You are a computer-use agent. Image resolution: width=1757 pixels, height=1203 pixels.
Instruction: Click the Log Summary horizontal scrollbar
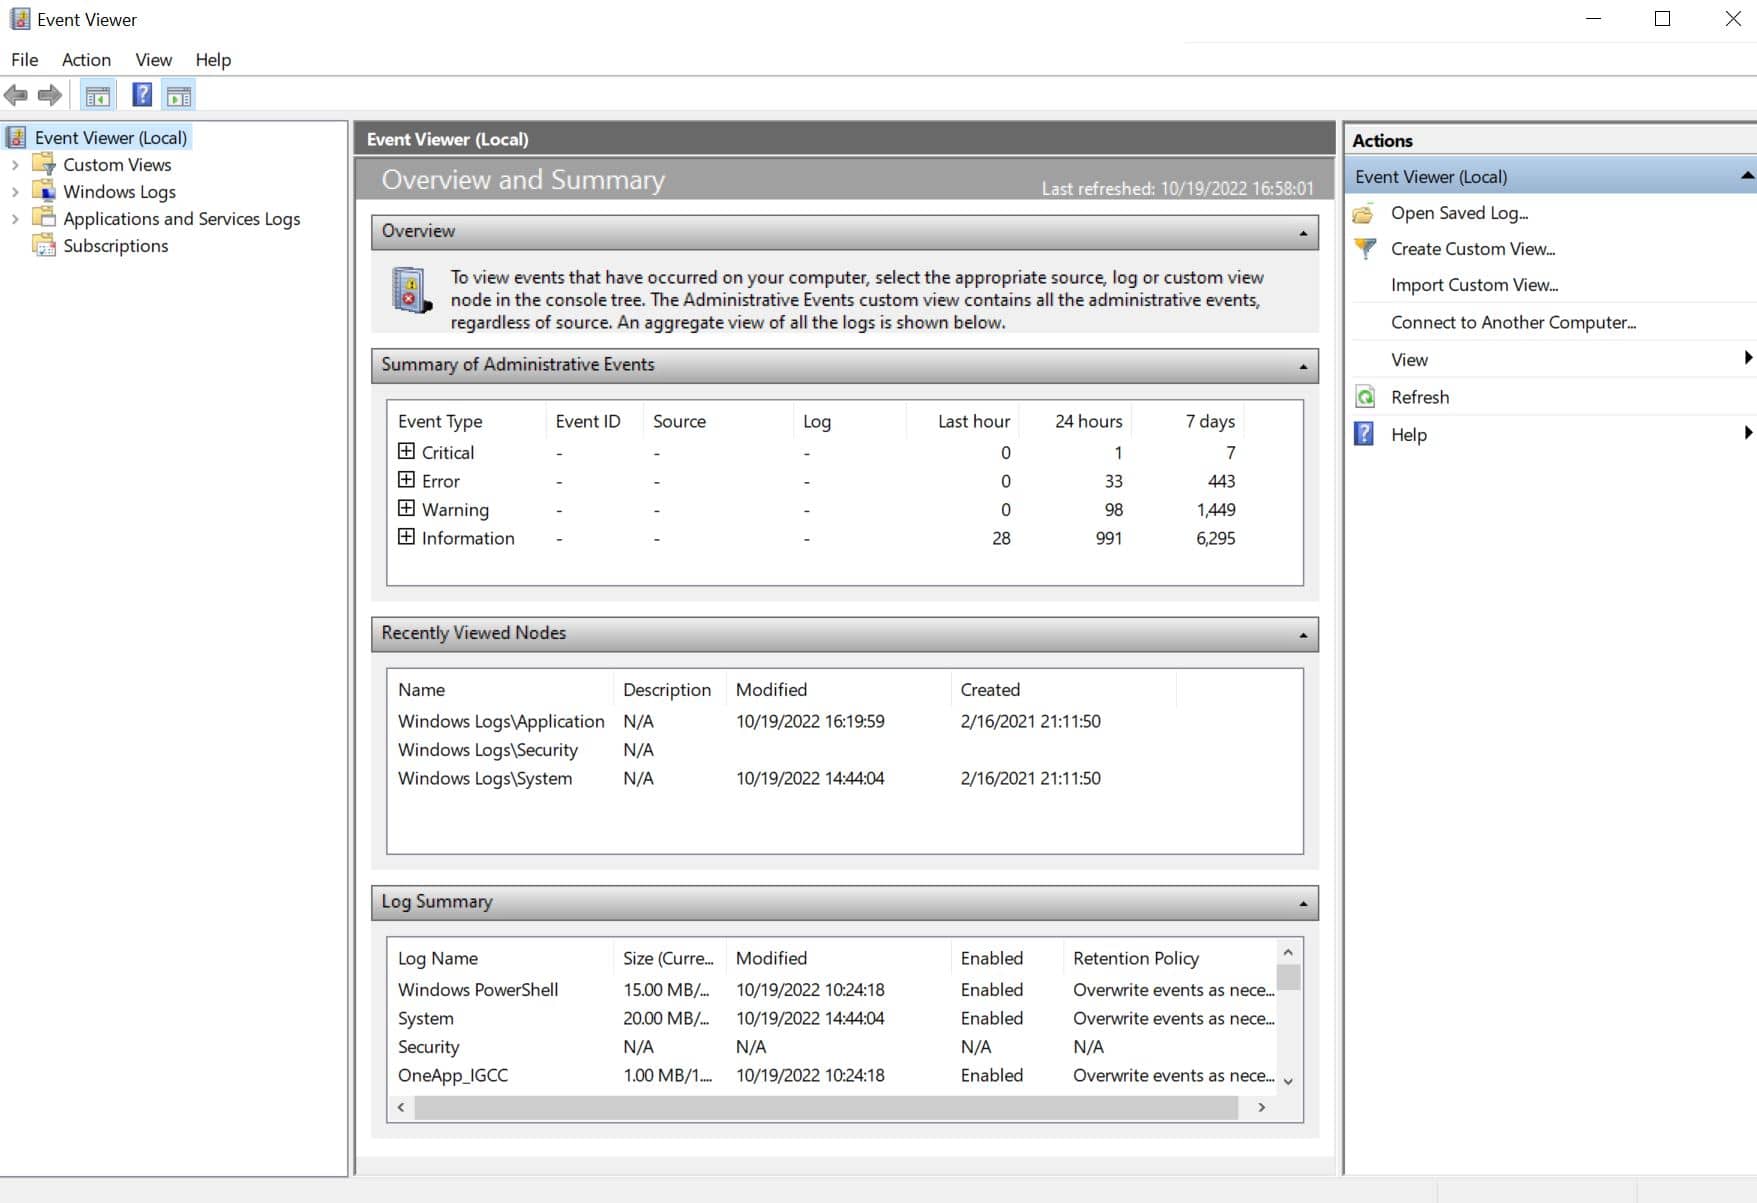point(825,1107)
